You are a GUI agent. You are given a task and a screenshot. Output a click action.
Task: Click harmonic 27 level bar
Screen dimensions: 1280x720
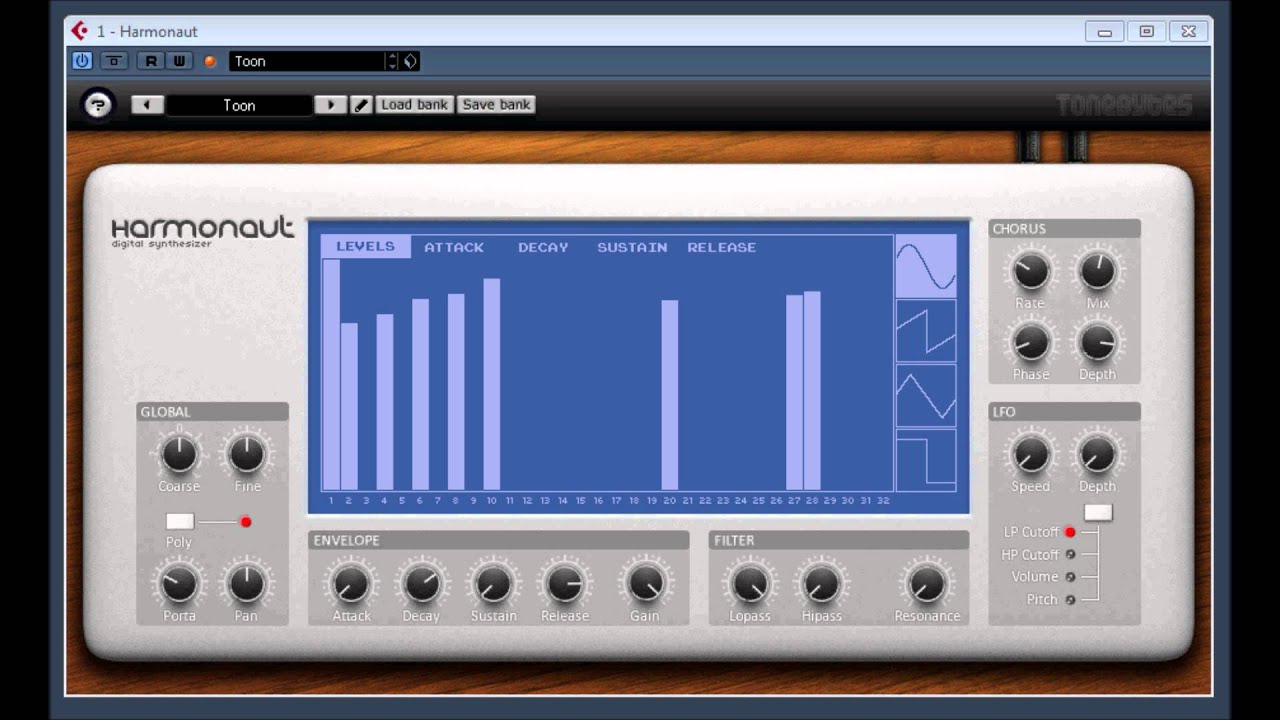tap(794, 392)
